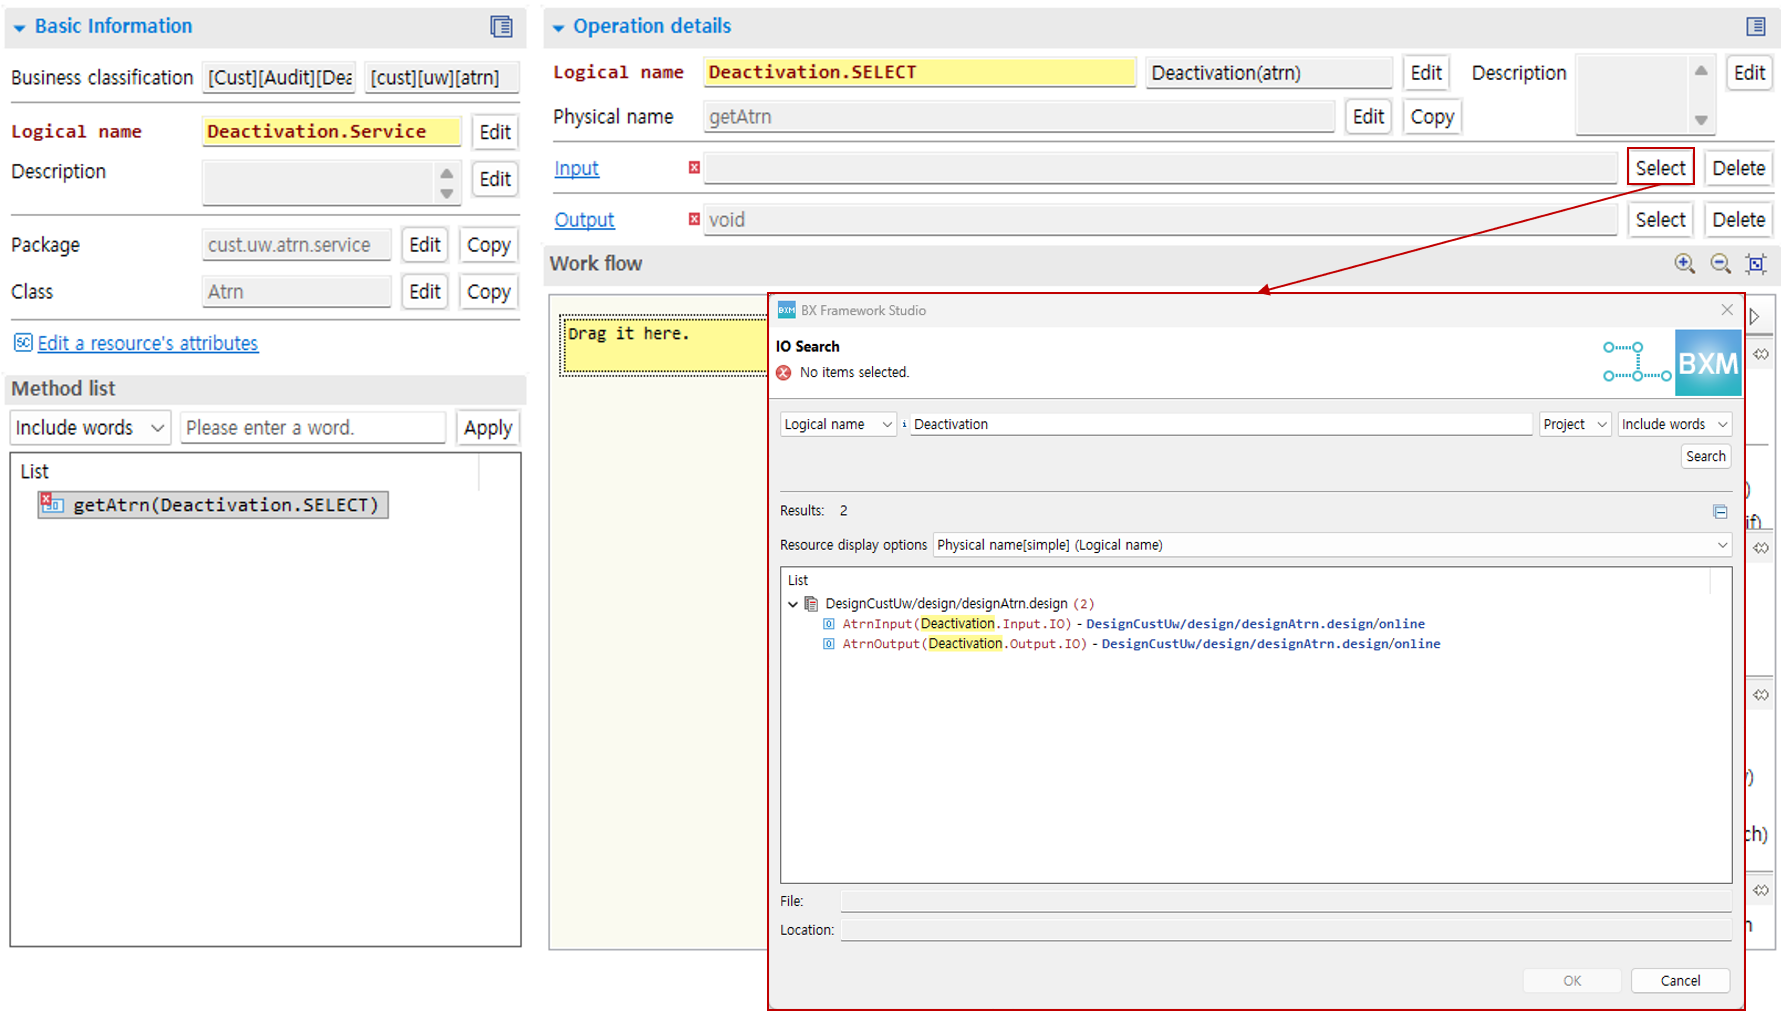Click the getAtrn method icon in Method list
This screenshot has height=1011, width=1781.
pyautogui.click(x=52, y=504)
